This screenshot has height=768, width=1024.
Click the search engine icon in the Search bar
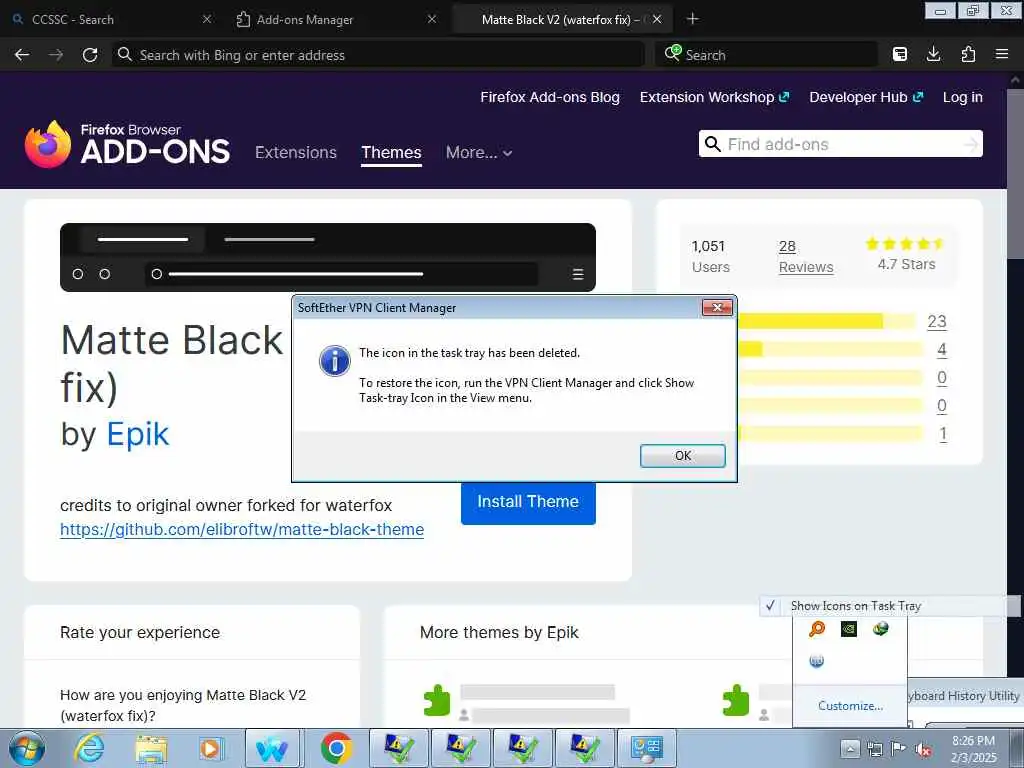(x=673, y=54)
